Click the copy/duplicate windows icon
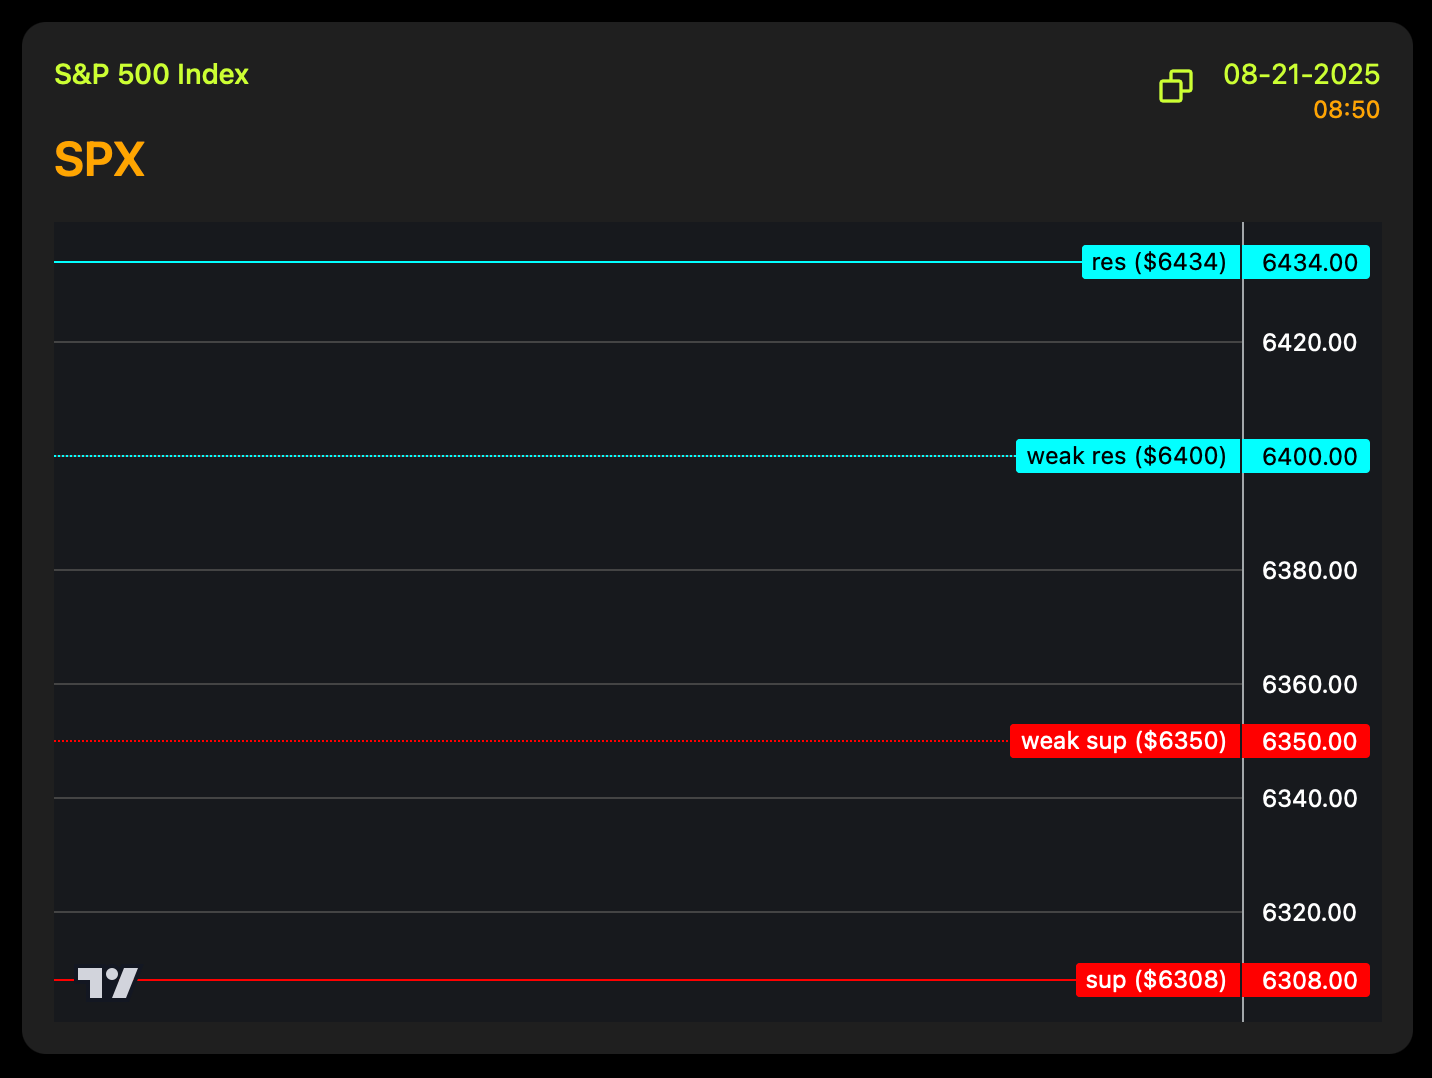The image size is (1432, 1078). click(1176, 86)
